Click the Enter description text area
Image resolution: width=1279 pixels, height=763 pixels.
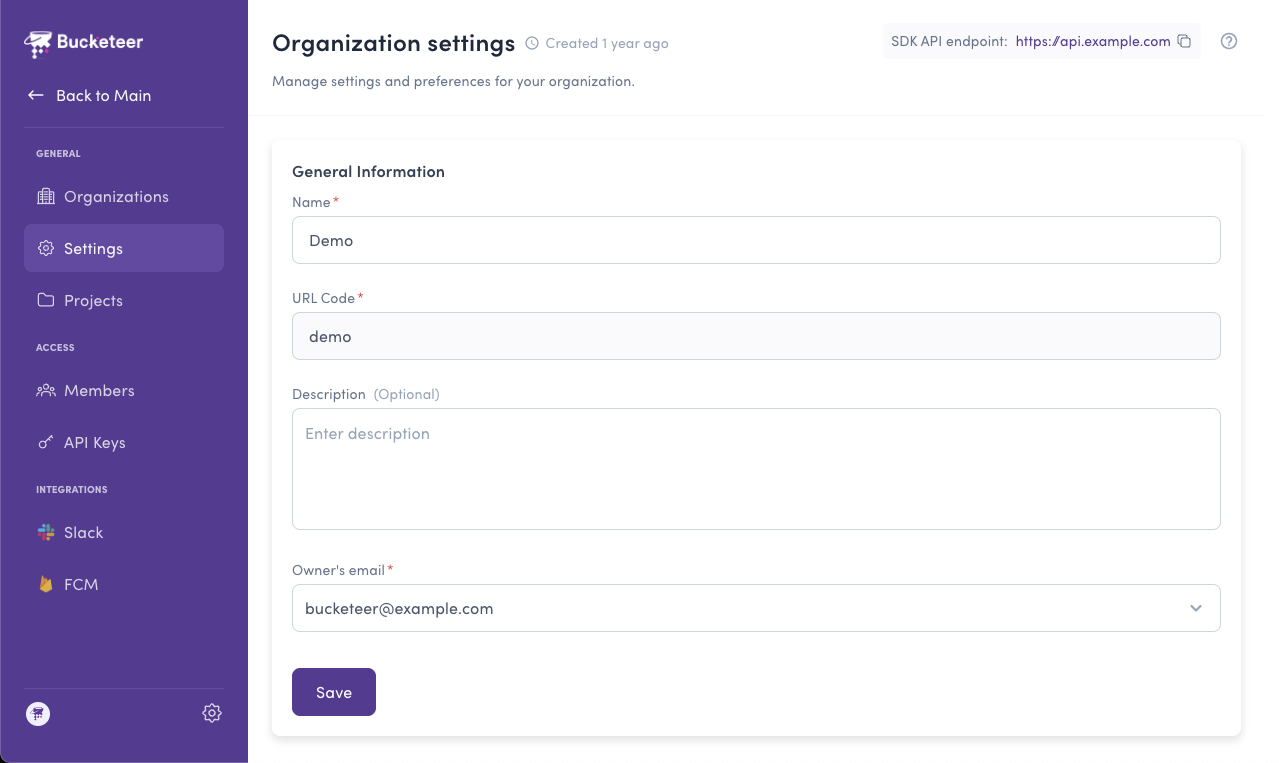pyautogui.click(x=755, y=468)
